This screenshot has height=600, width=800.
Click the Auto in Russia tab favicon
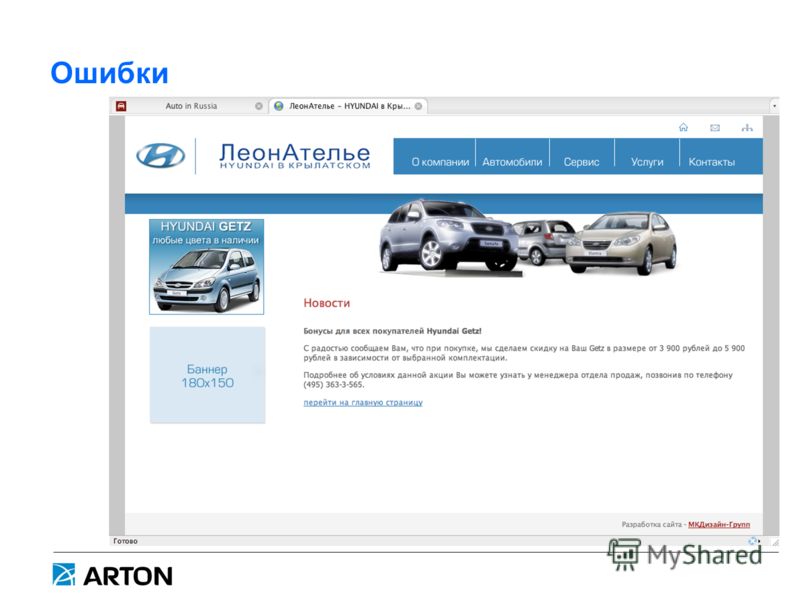(121, 106)
